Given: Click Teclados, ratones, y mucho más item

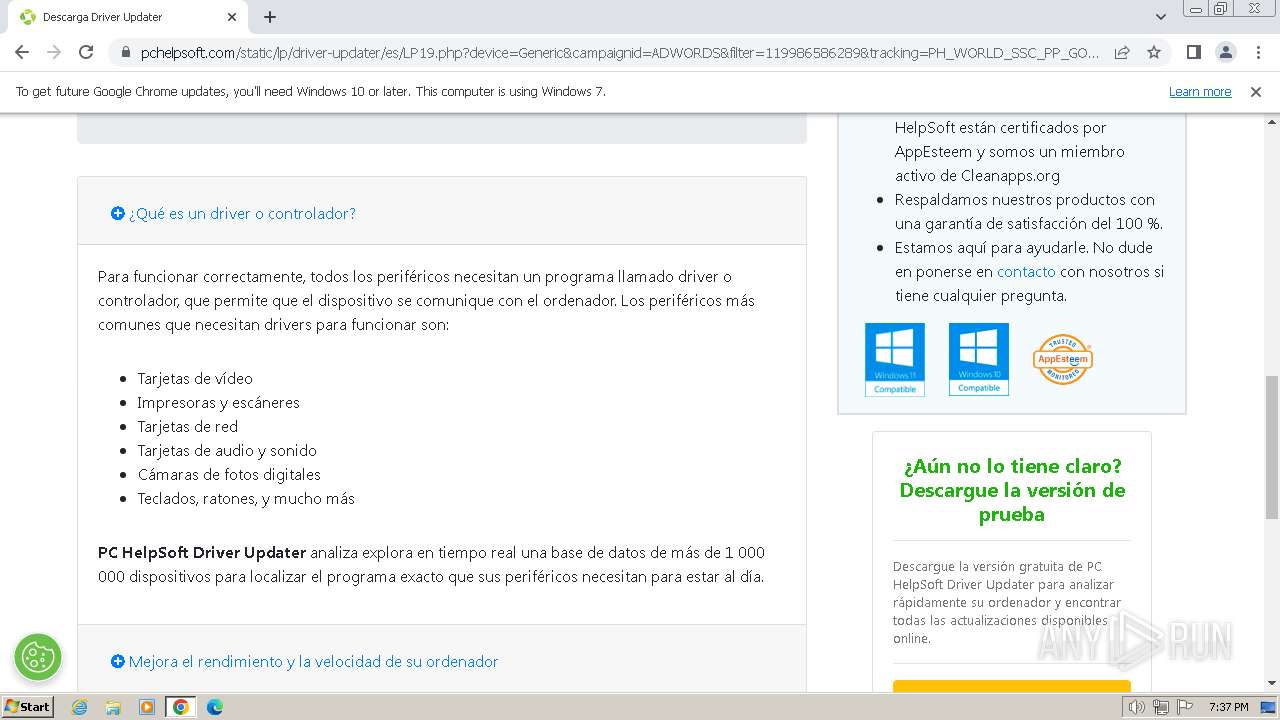Looking at the screenshot, I should point(246,498).
